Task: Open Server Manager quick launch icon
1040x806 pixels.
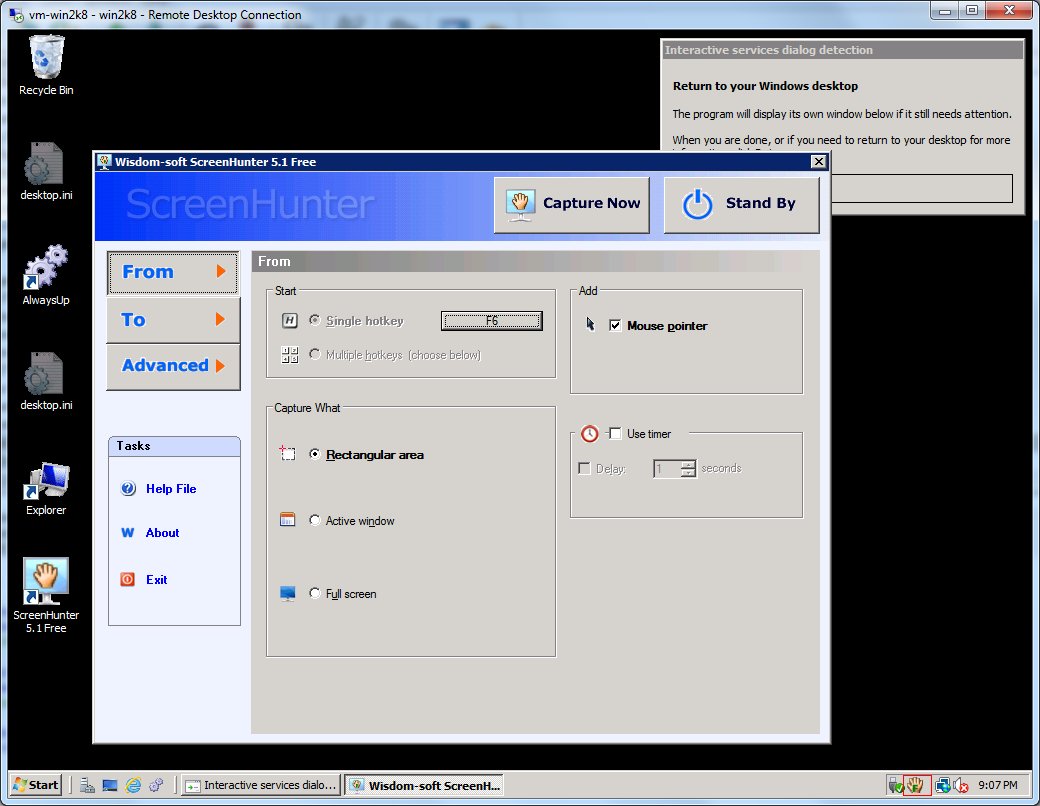Action: click(87, 785)
